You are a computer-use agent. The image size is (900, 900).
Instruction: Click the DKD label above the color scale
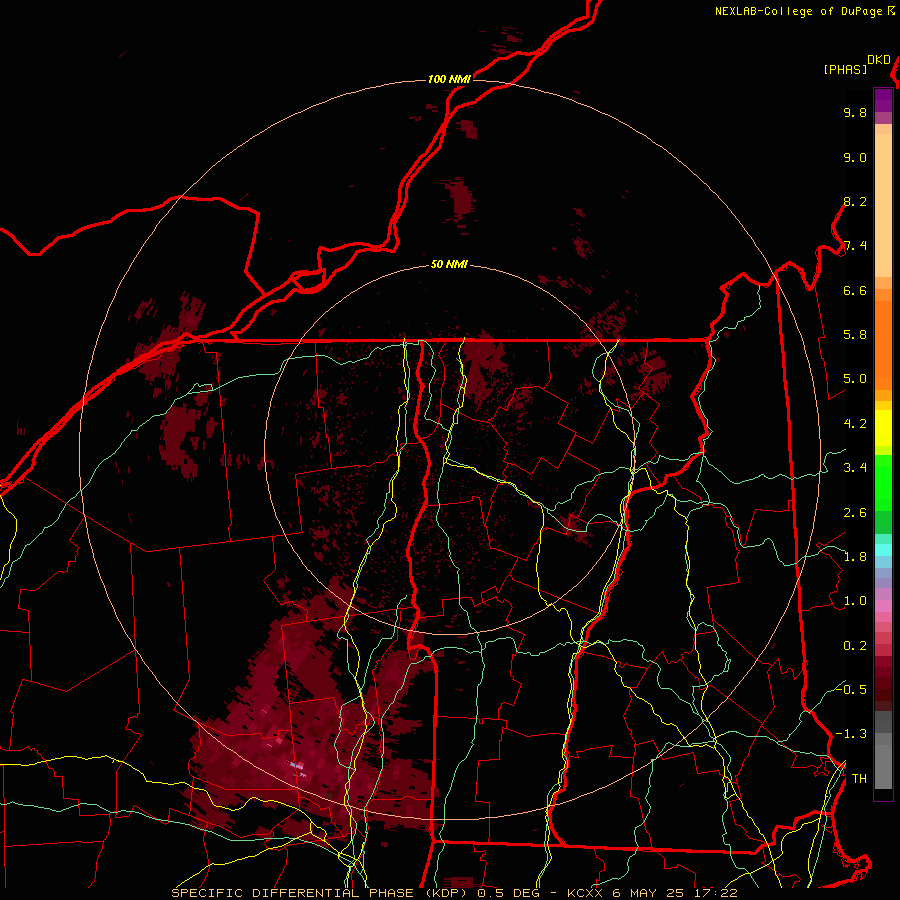click(x=878, y=60)
